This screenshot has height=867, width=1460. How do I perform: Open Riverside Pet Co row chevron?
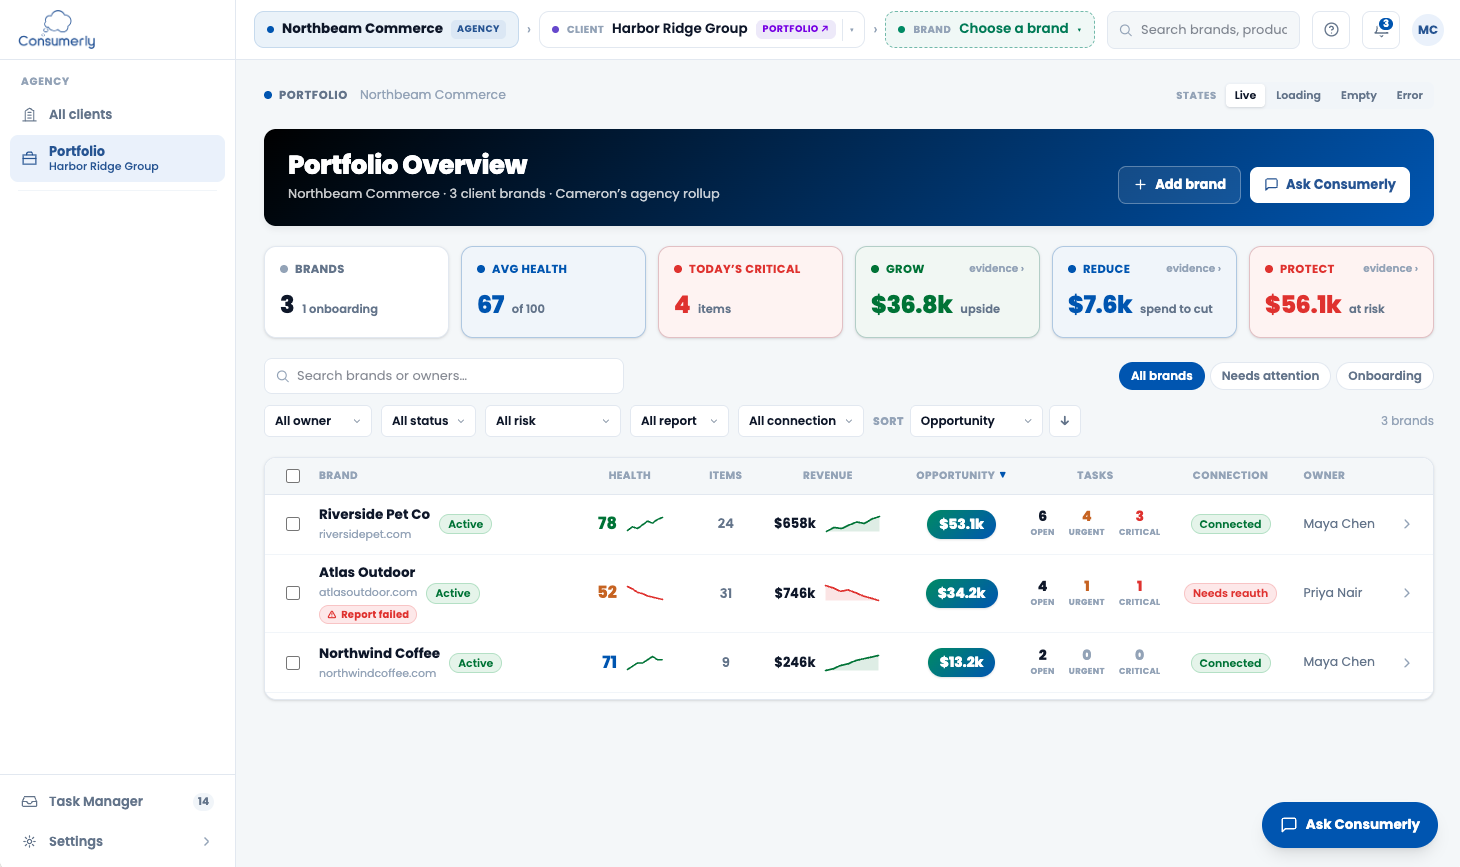tap(1407, 524)
